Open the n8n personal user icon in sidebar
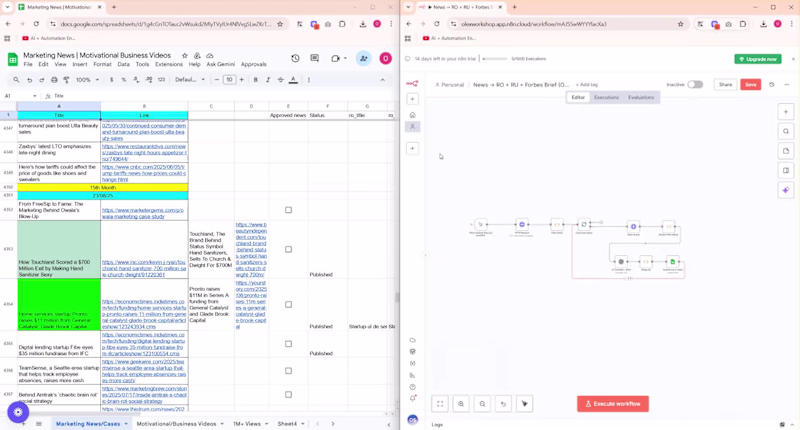 point(413,127)
